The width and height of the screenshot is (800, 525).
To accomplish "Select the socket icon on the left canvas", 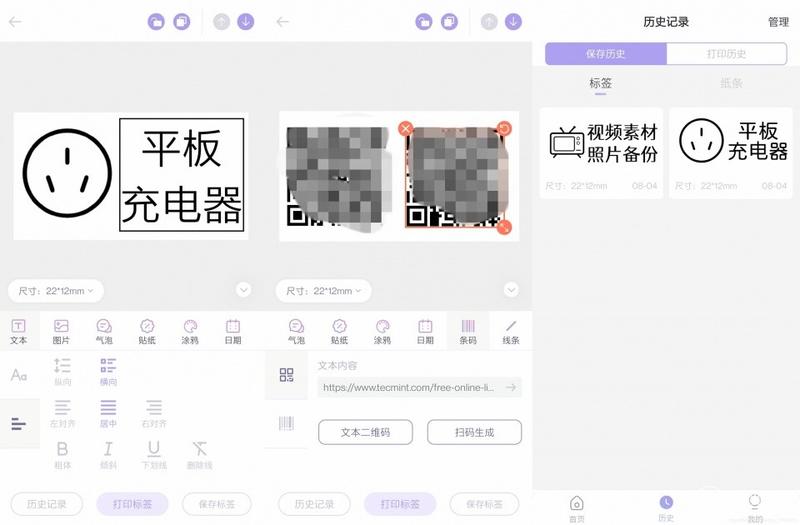I will [67, 172].
